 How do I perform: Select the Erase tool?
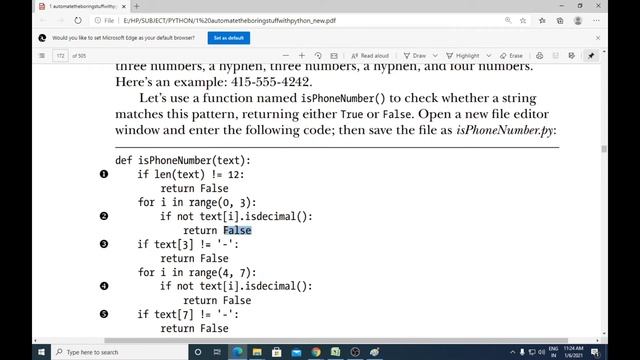pyautogui.click(x=511, y=56)
